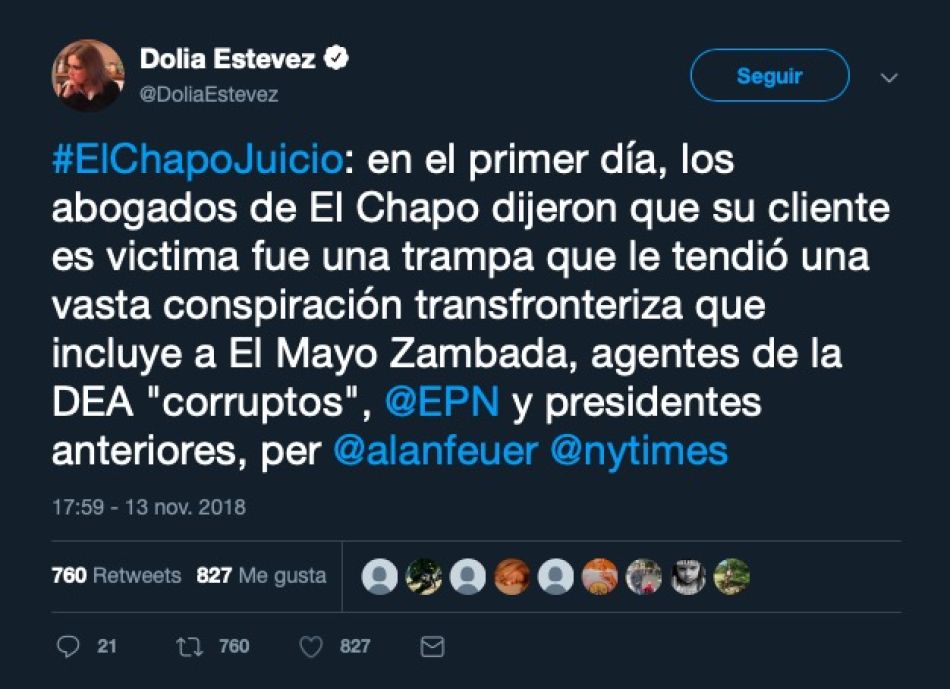950x689 pixels.
Task: Visit the @alanfeuer mentioned profile
Action: click(436, 452)
